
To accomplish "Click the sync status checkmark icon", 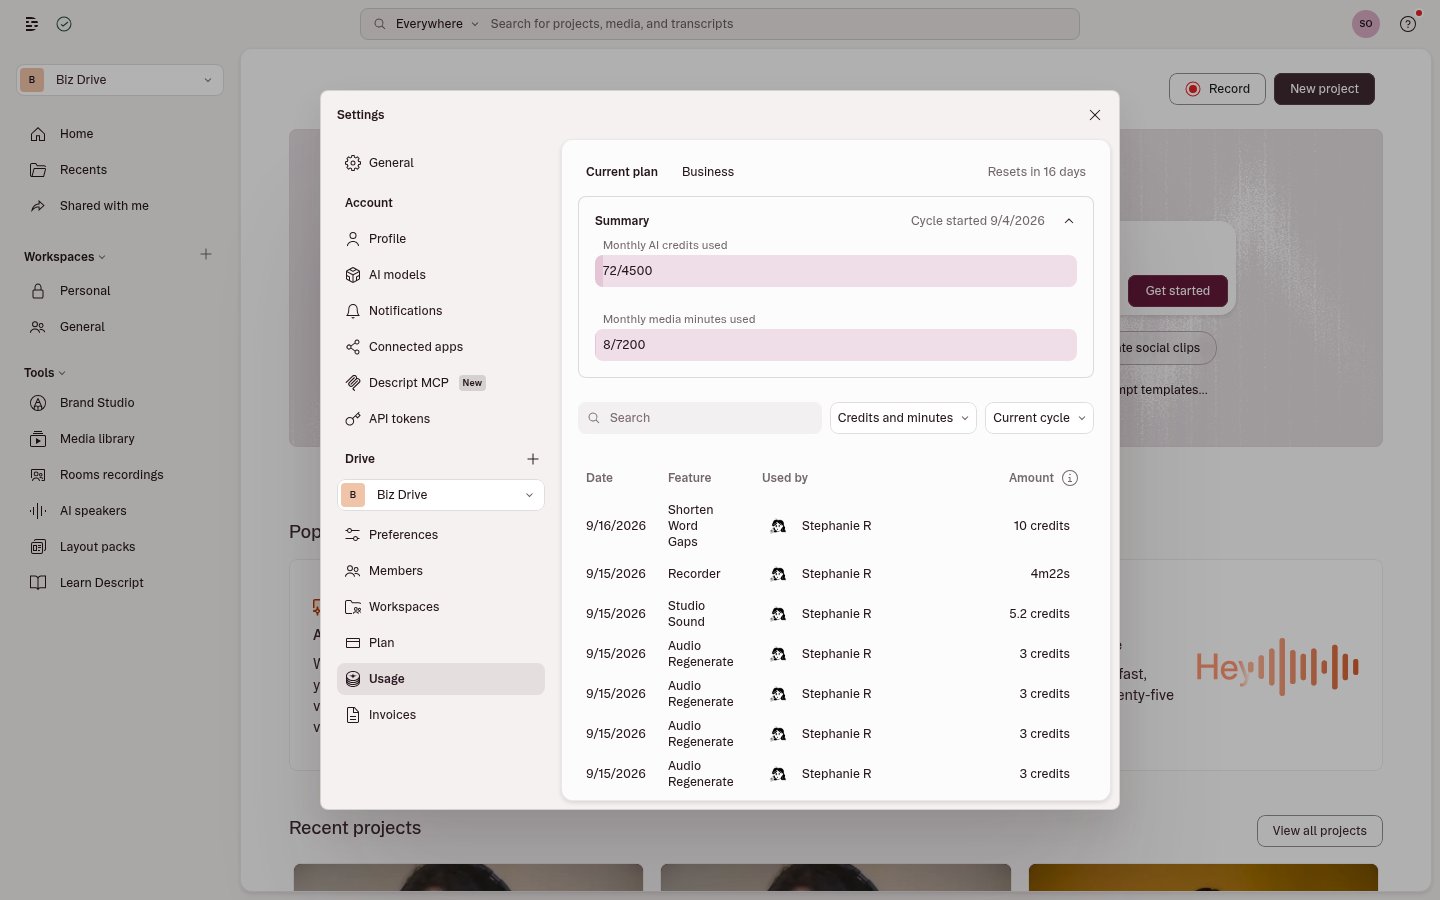I will [x=64, y=24].
